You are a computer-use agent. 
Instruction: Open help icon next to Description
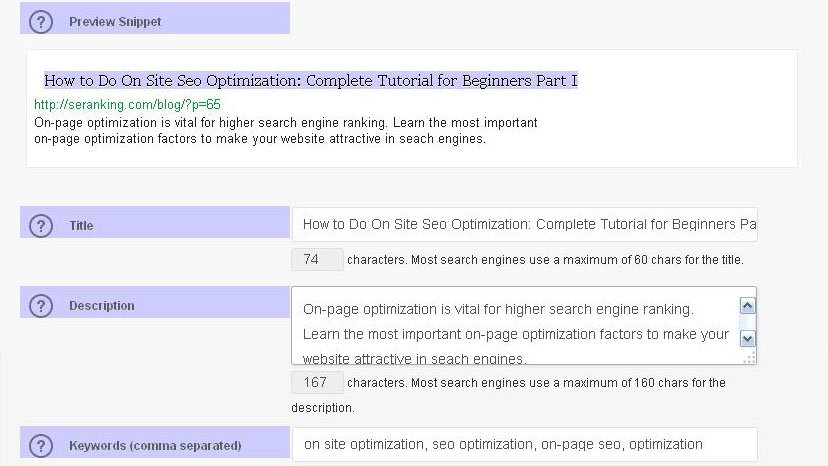point(41,306)
